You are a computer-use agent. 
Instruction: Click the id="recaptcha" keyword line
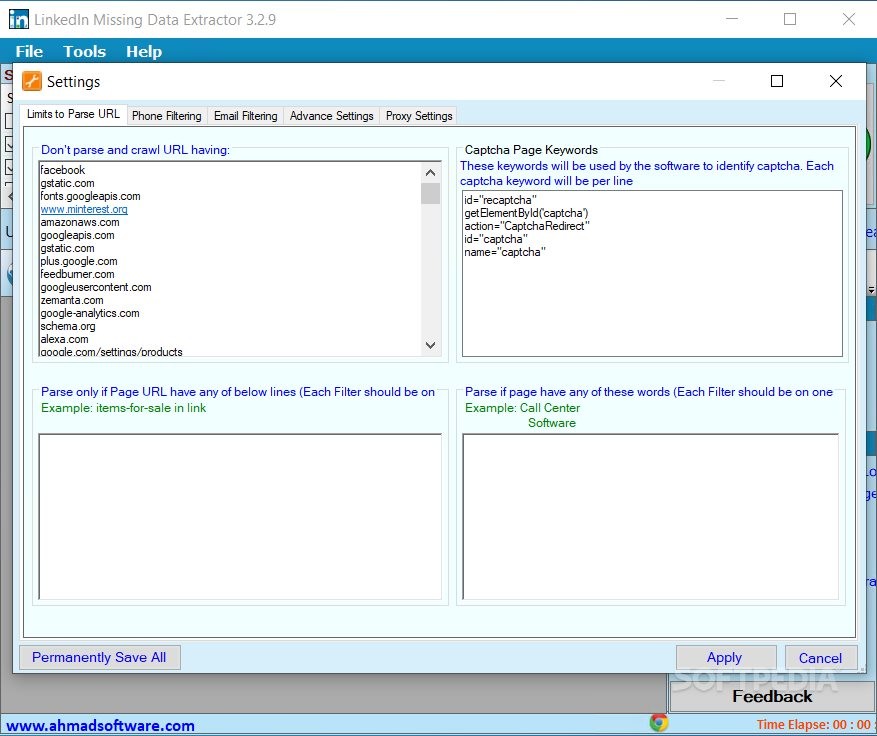pyautogui.click(x=500, y=200)
